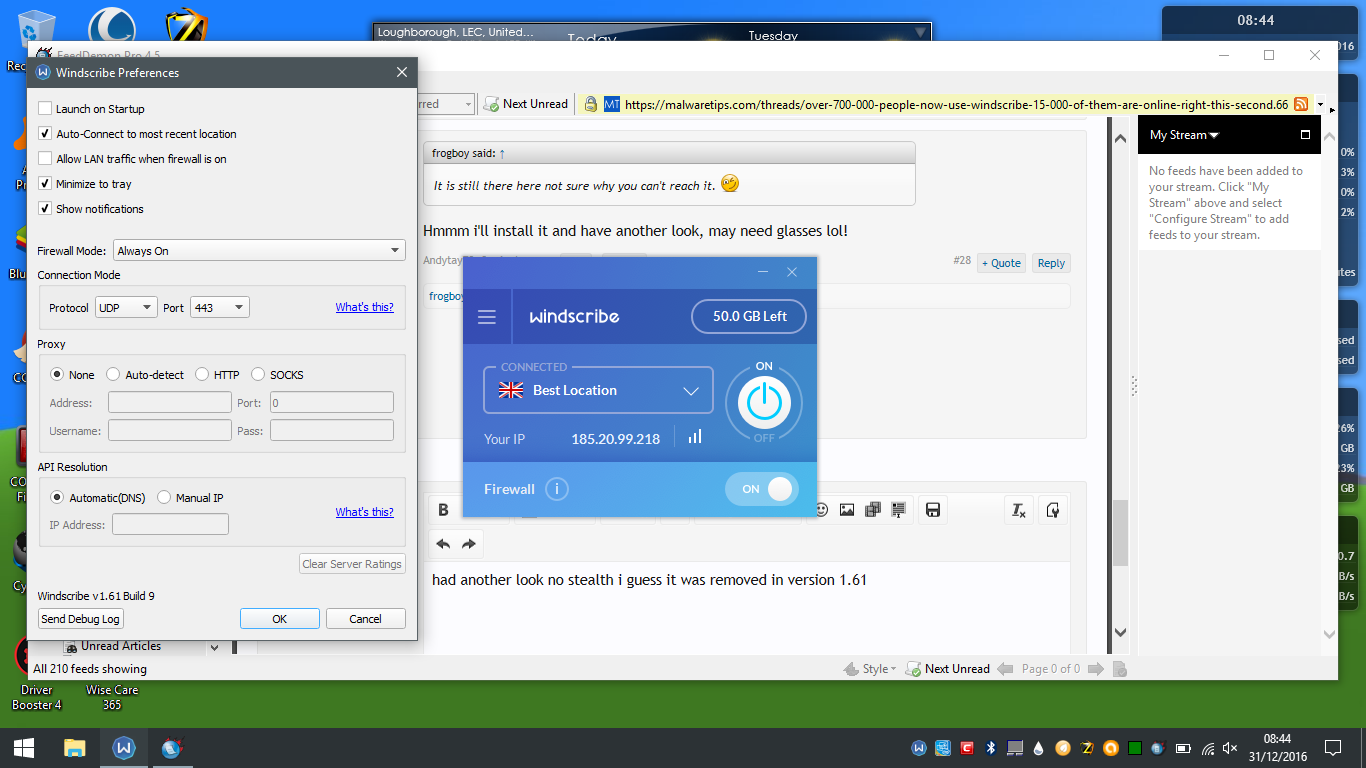Click the Windscribe power connect button

click(764, 402)
